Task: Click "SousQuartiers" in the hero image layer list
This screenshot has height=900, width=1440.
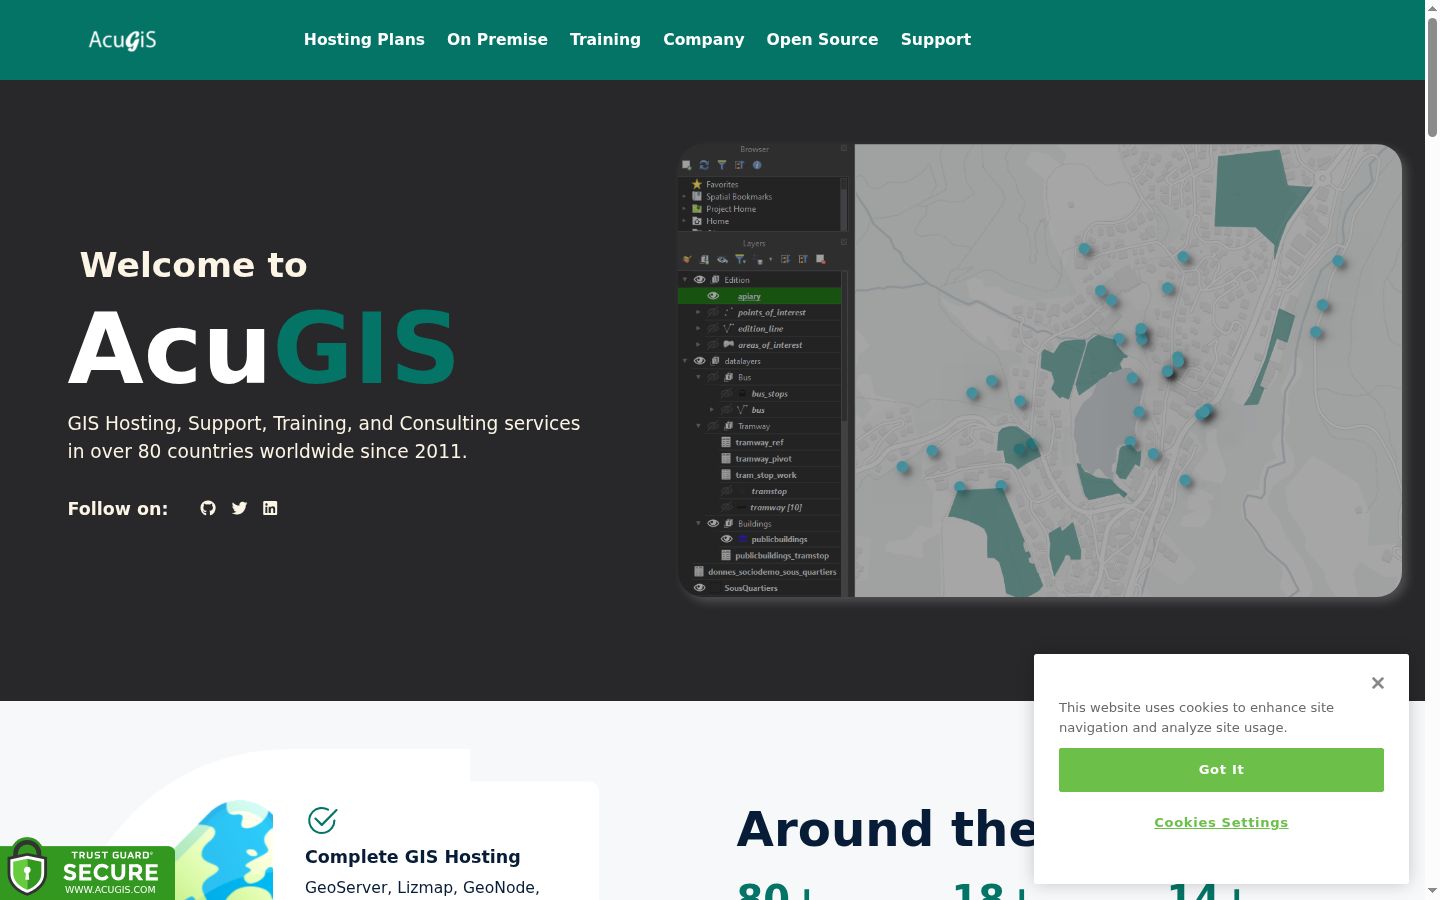Action: (x=751, y=588)
